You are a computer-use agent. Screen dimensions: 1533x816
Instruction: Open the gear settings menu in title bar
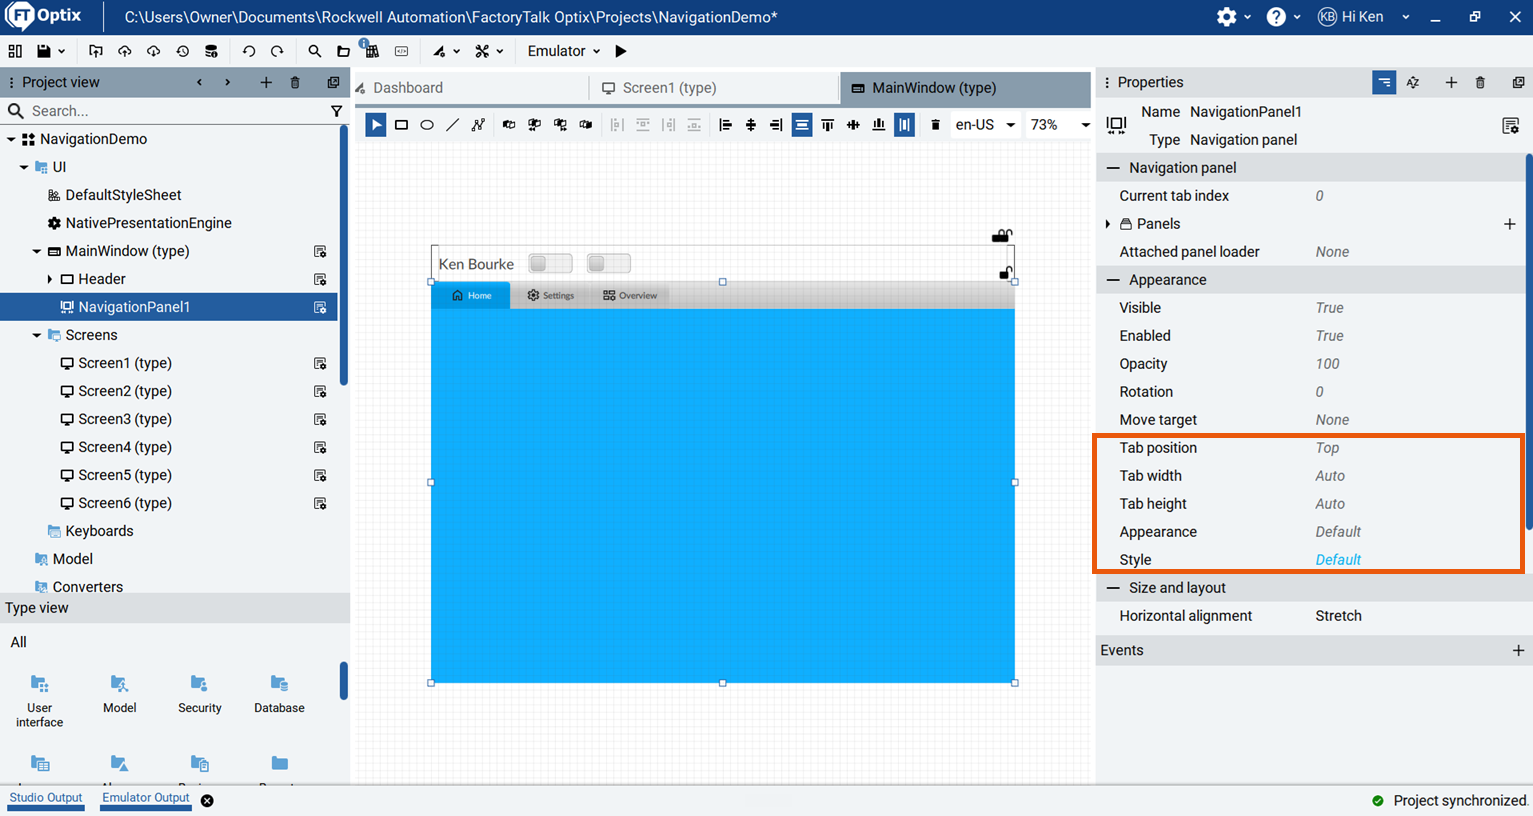coord(1226,17)
